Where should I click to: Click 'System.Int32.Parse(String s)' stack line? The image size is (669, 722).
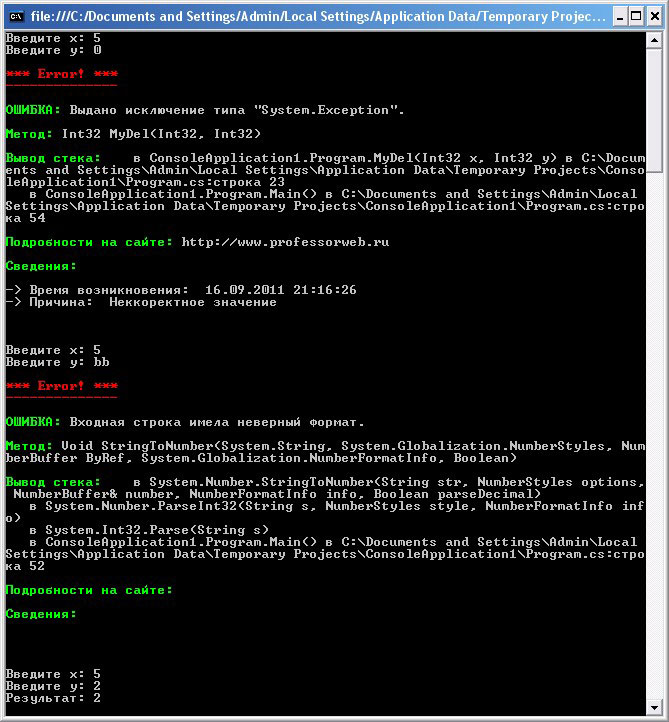pos(149,530)
